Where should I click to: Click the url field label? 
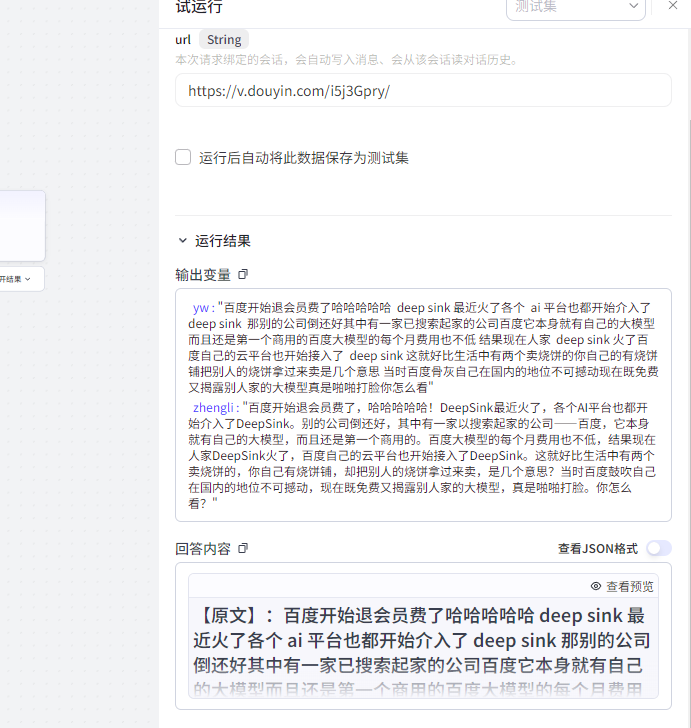pyautogui.click(x=183, y=39)
